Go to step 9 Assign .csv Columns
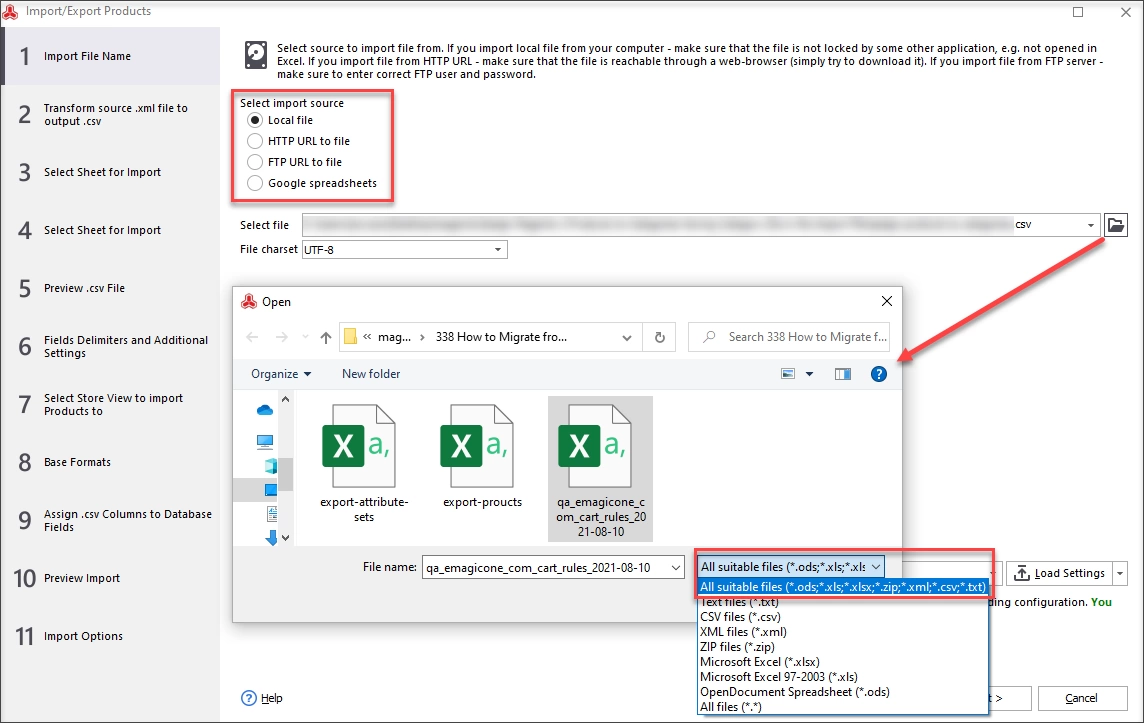 coord(111,520)
